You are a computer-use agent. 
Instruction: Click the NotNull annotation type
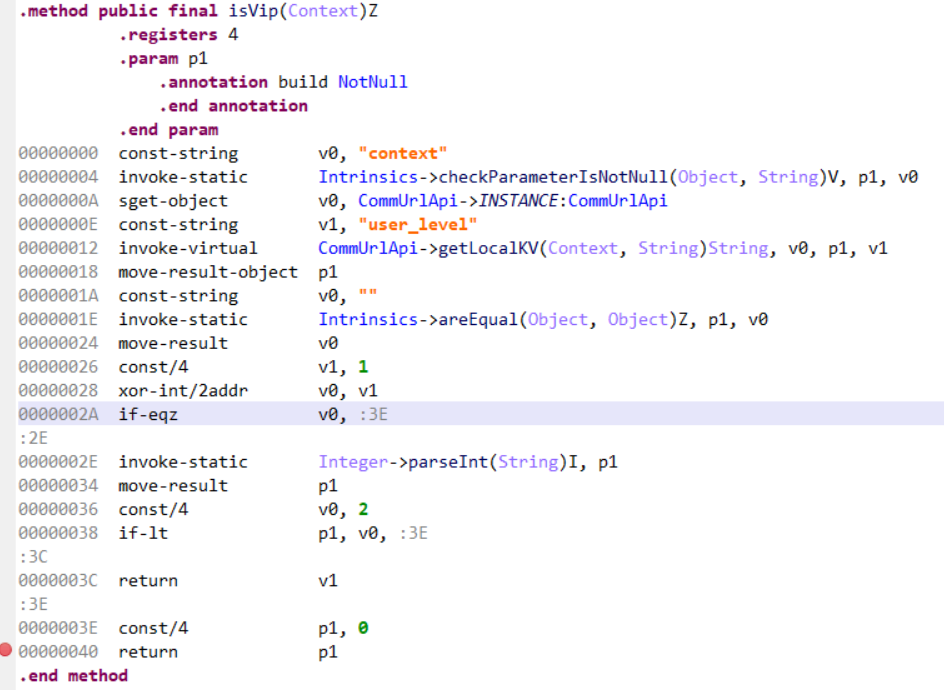[x=373, y=82]
